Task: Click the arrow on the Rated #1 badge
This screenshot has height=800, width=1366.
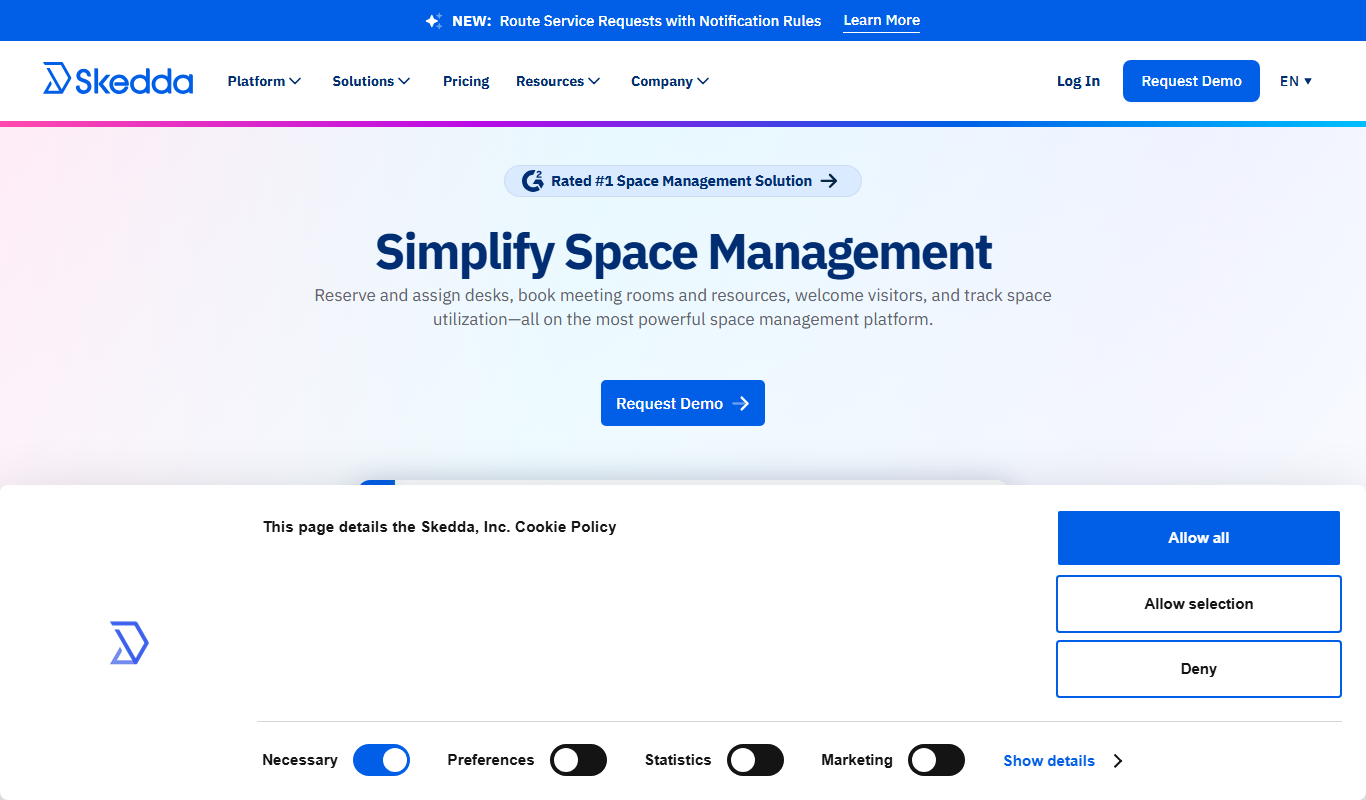Action: (x=829, y=181)
